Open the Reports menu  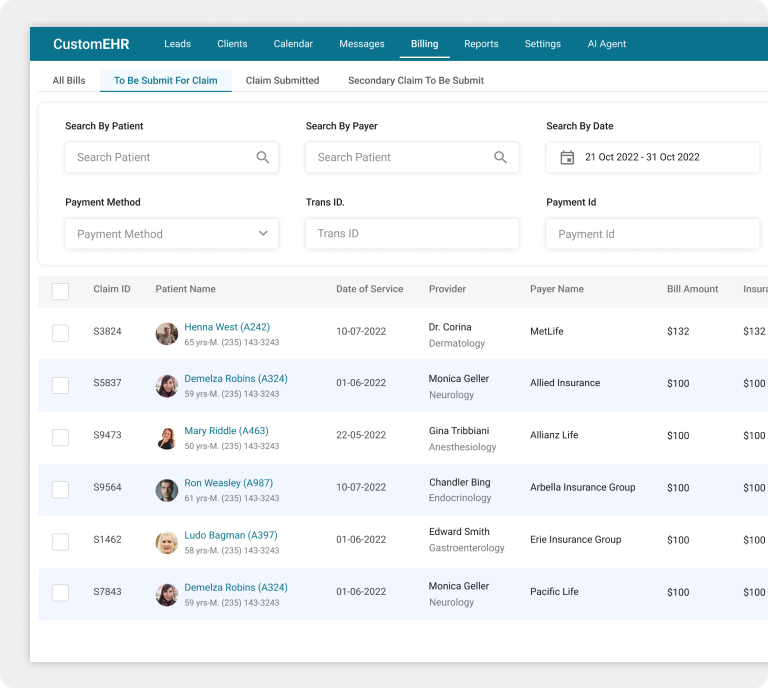click(481, 44)
